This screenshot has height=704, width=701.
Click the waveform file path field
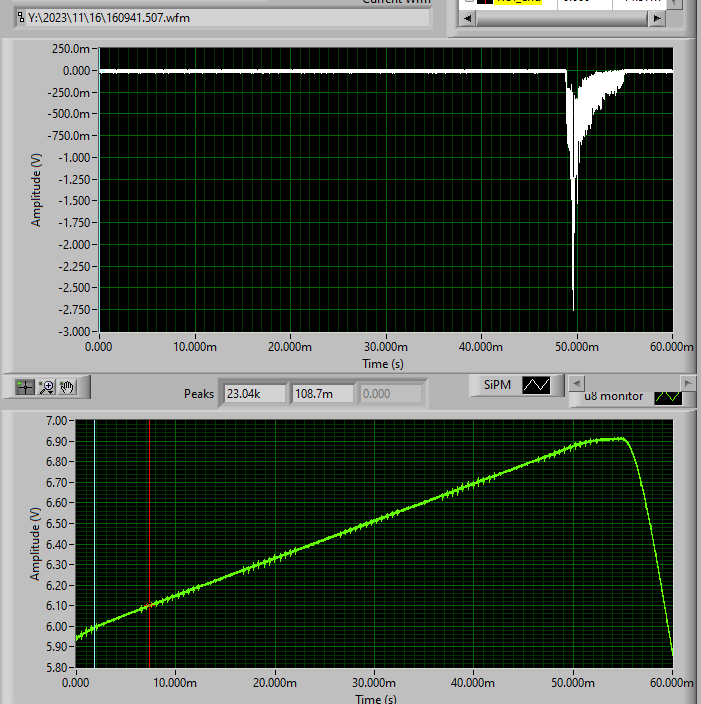tap(228, 18)
